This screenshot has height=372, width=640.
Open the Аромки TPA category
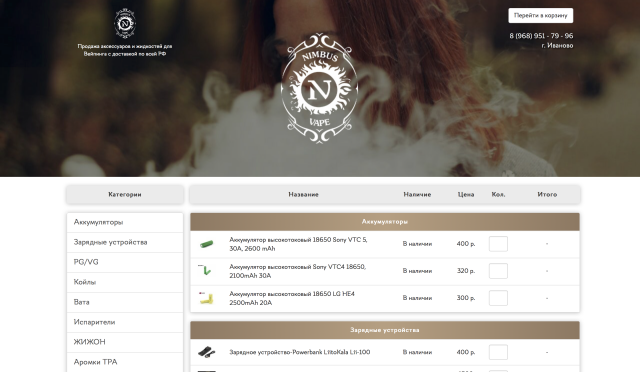pos(125,362)
